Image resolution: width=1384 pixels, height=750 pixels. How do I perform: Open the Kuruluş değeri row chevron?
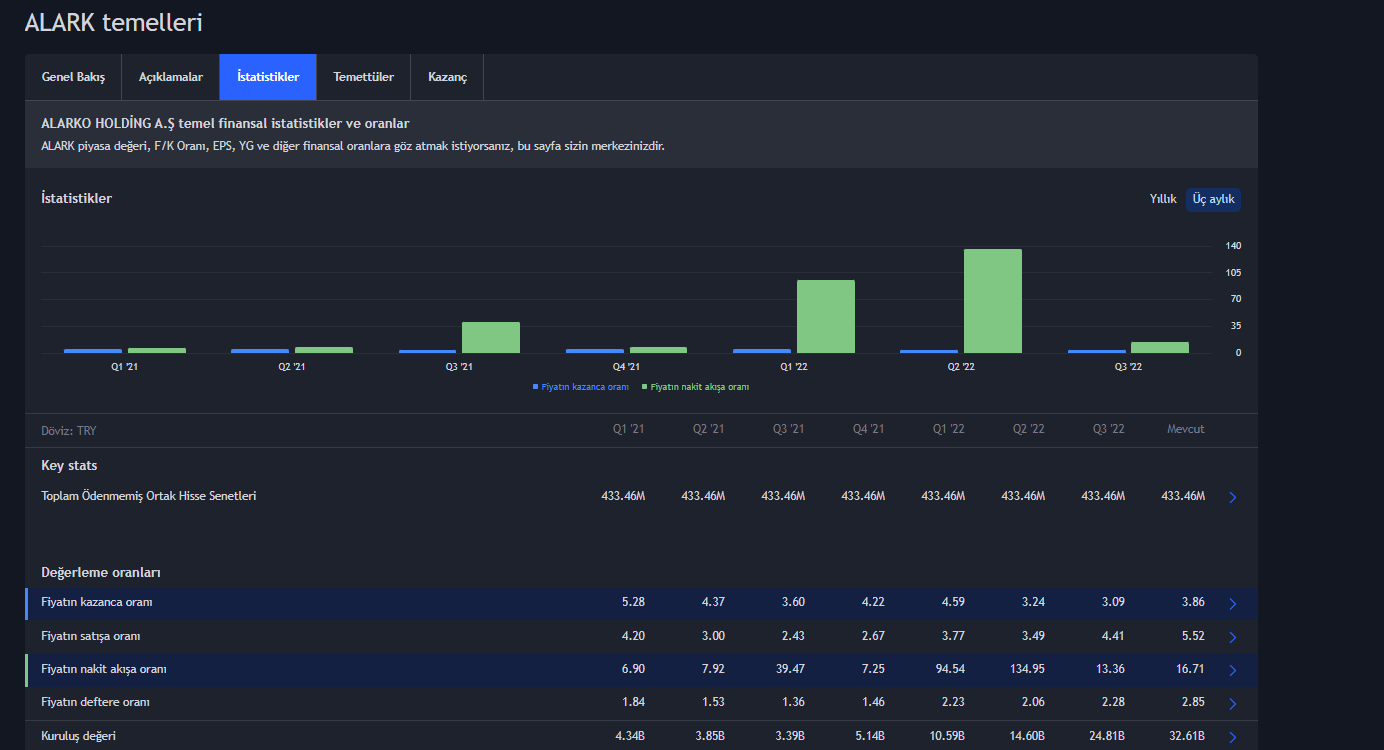click(1232, 737)
